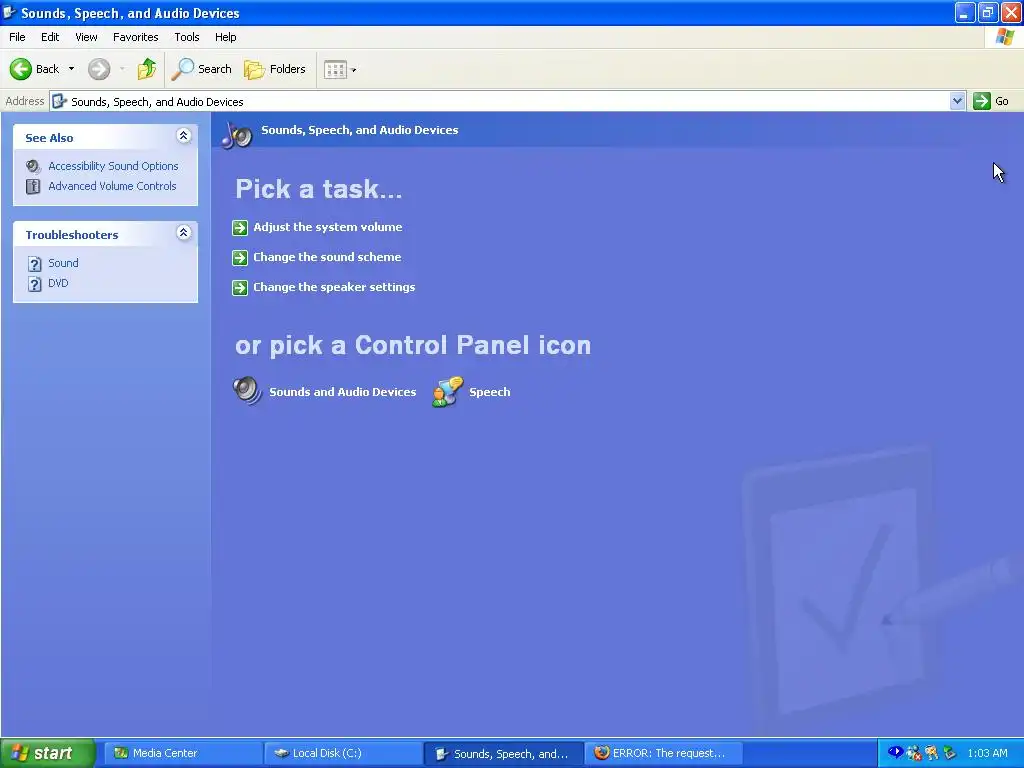Viewport: 1024px width, 768px height.
Task: Click the Windows flag logo in menu bar
Action: (x=1005, y=37)
